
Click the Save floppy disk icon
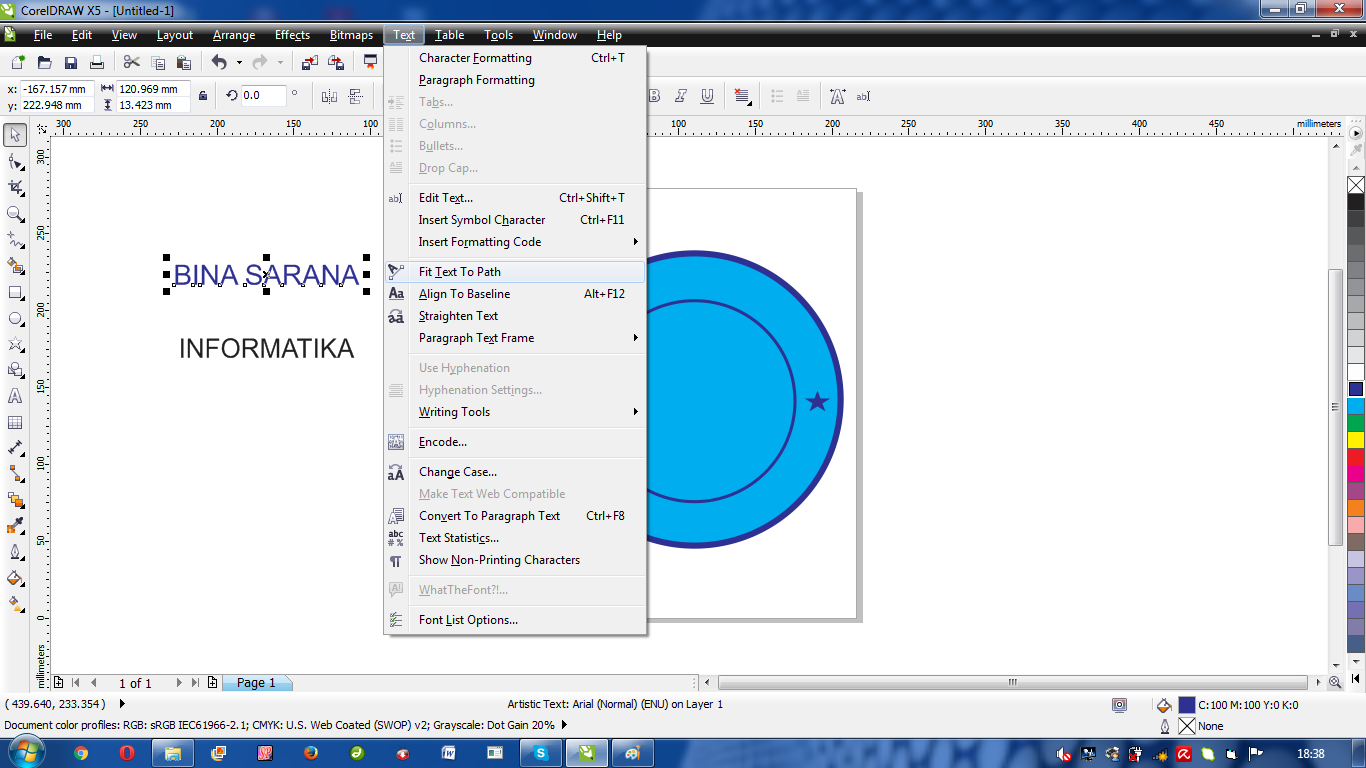coord(71,62)
